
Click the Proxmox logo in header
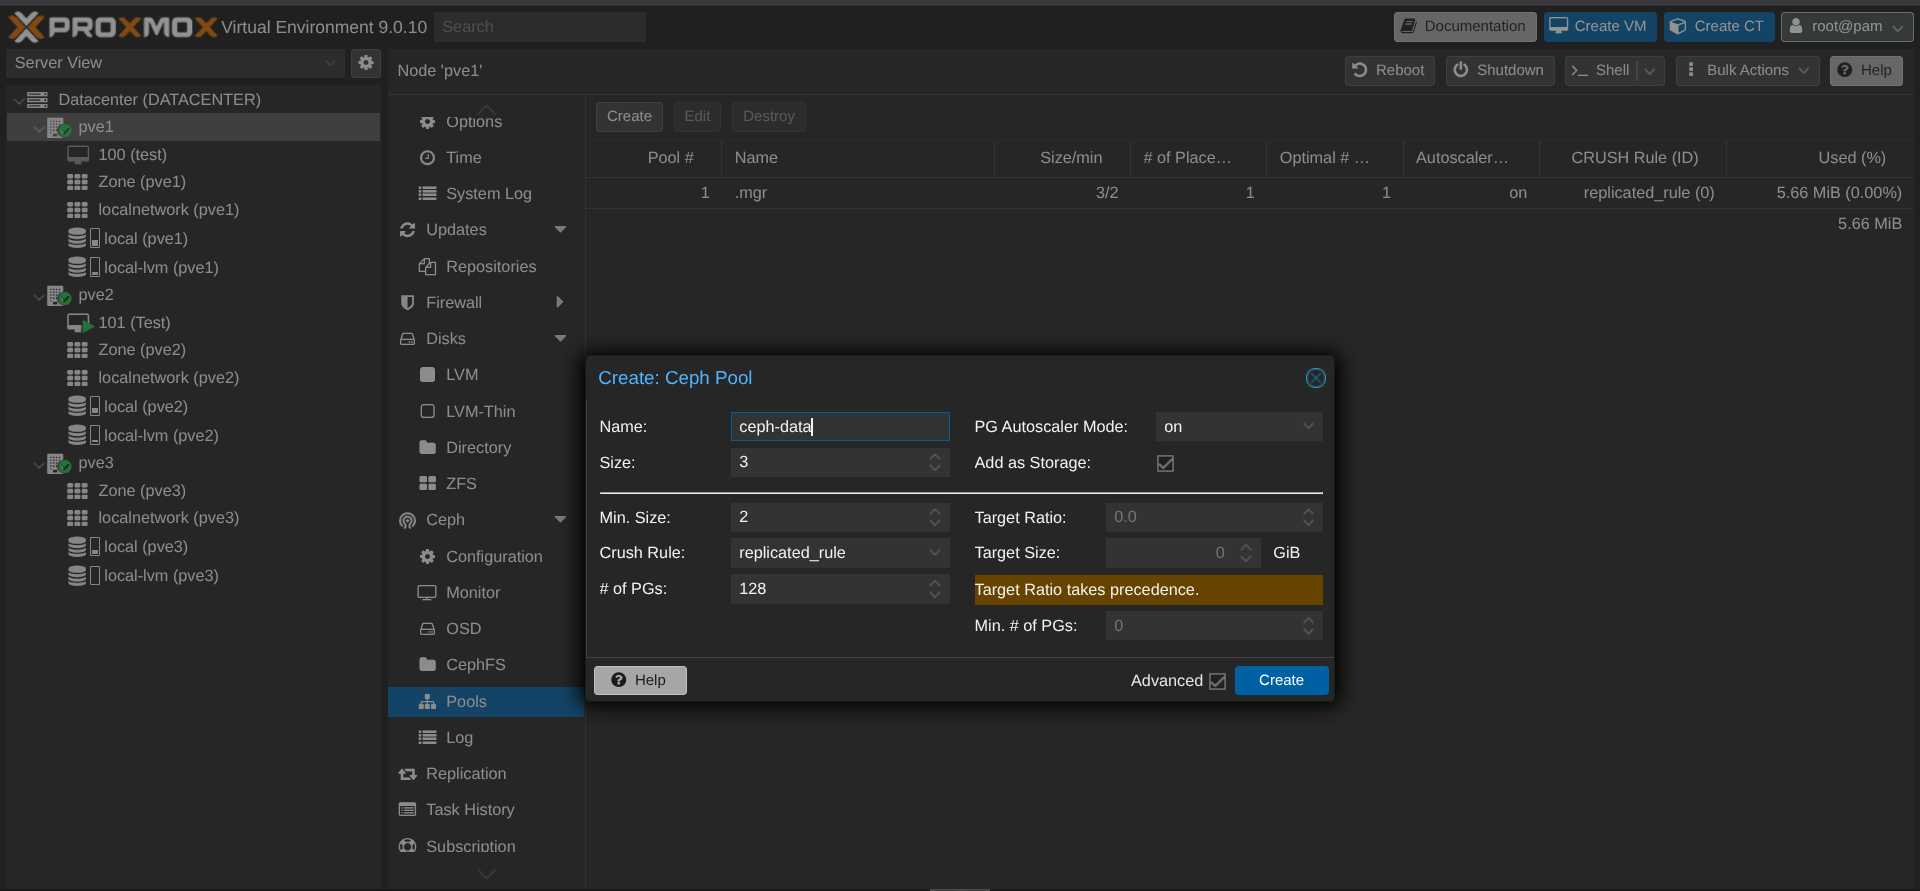[x=112, y=27]
